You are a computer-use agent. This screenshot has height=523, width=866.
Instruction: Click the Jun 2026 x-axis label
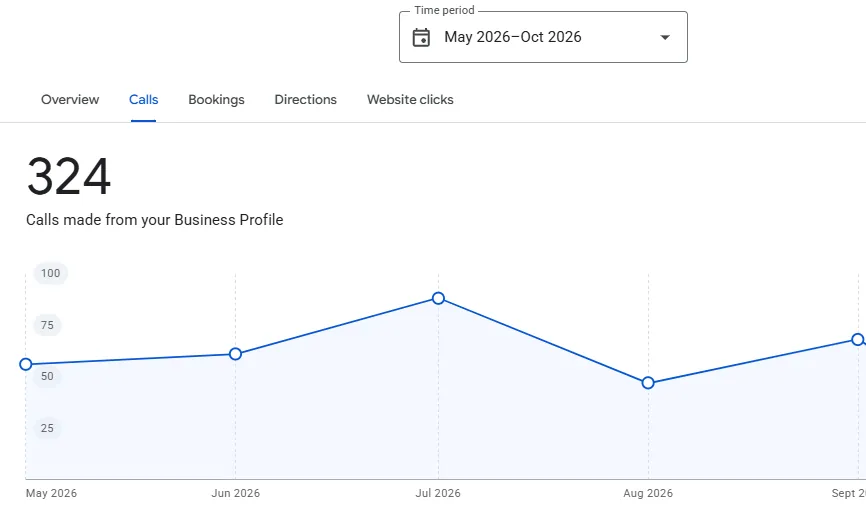[x=235, y=493]
